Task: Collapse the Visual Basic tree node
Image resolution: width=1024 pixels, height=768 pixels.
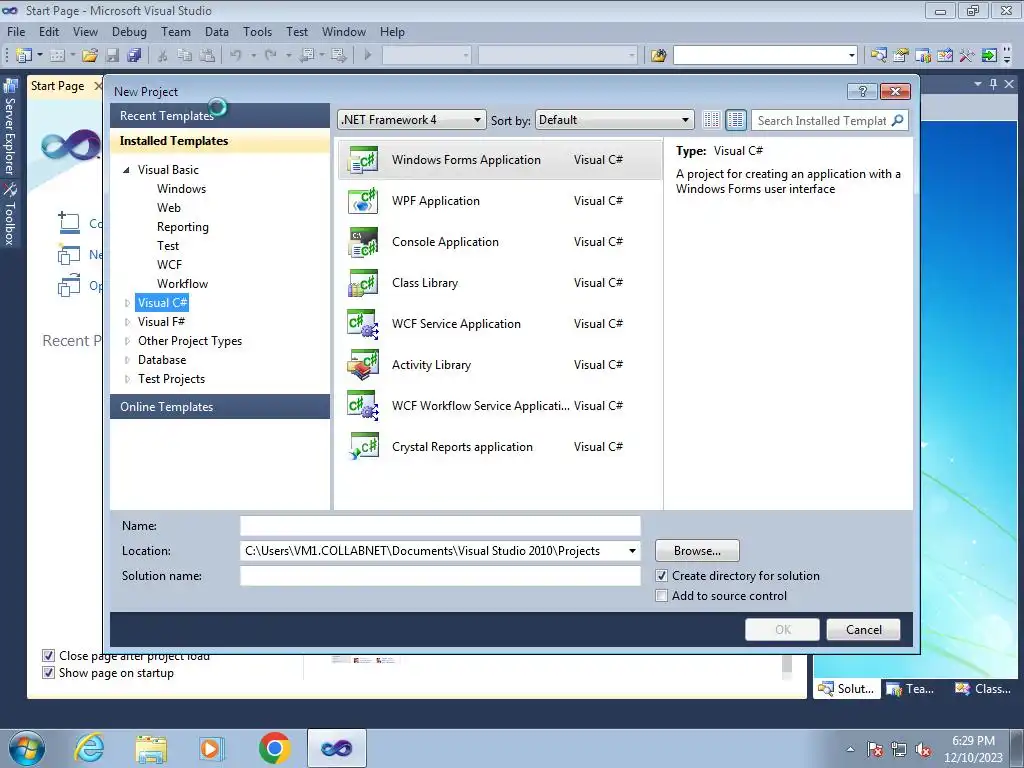Action: (127, 170)
